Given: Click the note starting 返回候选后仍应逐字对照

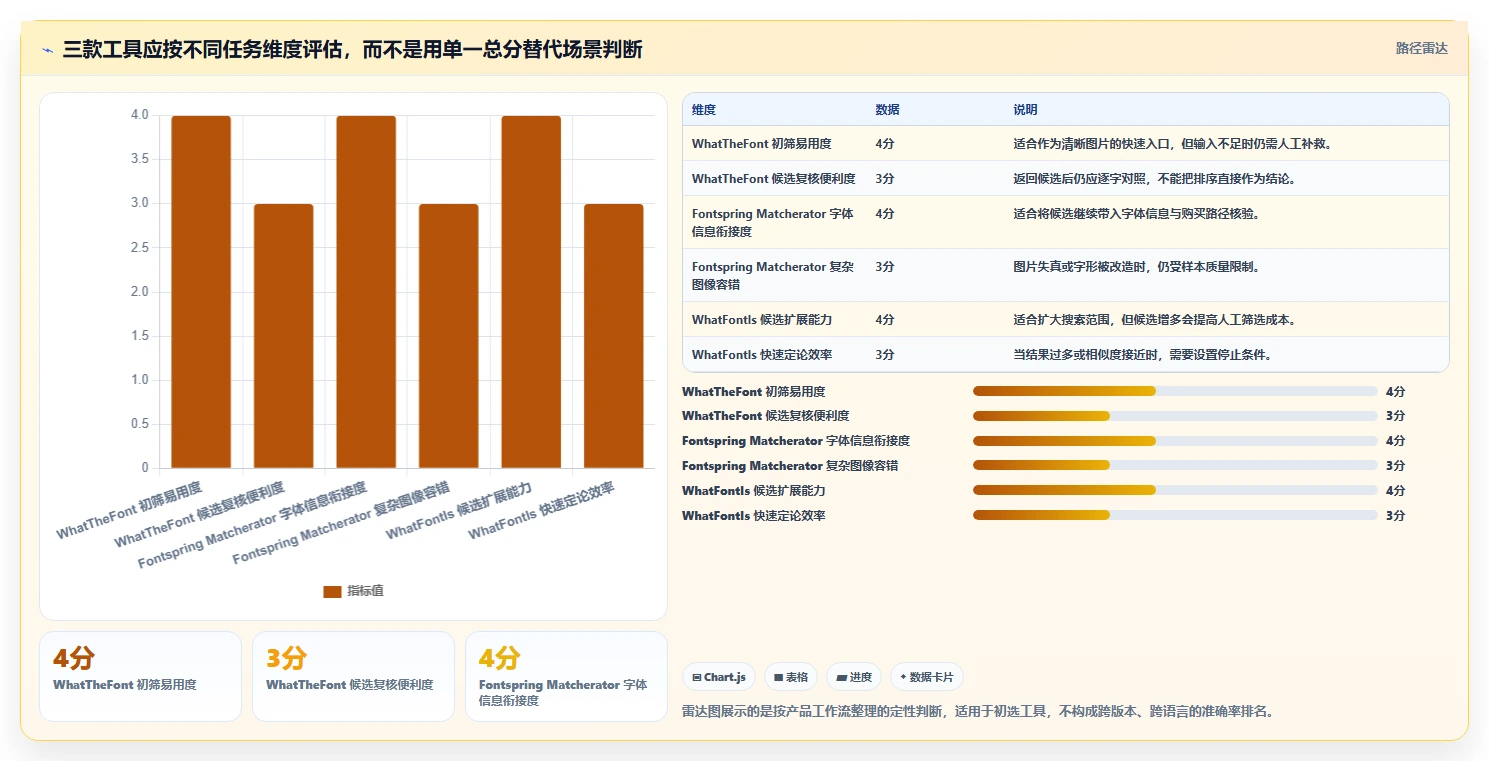Looking at the screenshot, I should [x=1155, y=179].
